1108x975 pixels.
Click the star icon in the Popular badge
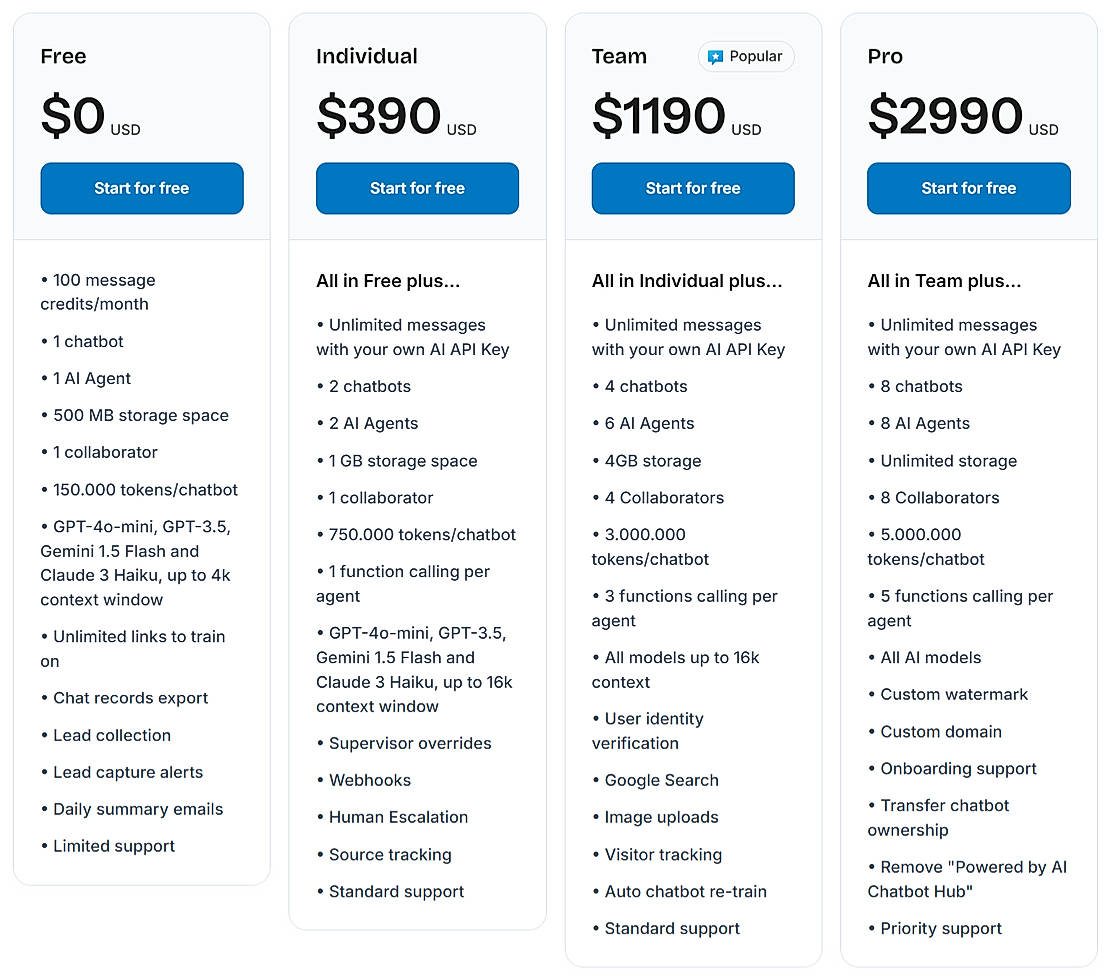pos(715,57)
